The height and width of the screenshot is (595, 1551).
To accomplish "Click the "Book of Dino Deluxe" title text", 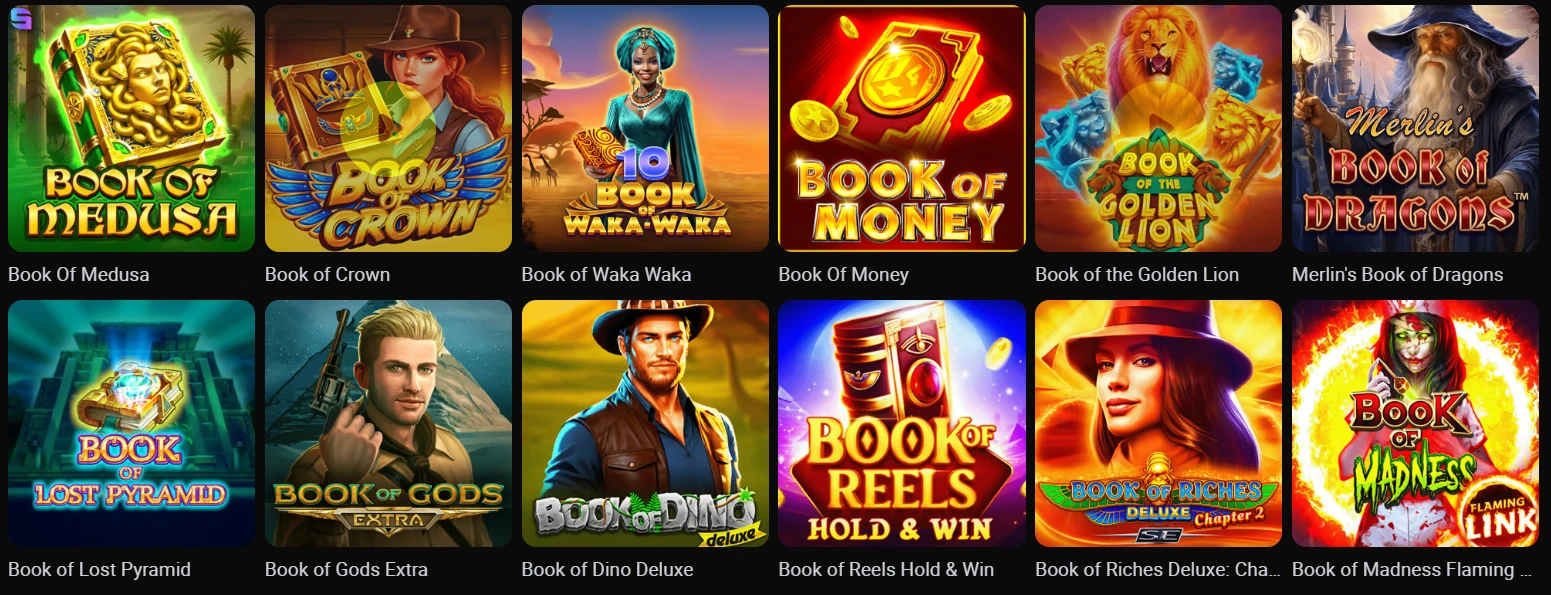I will (x=607, y=569).
